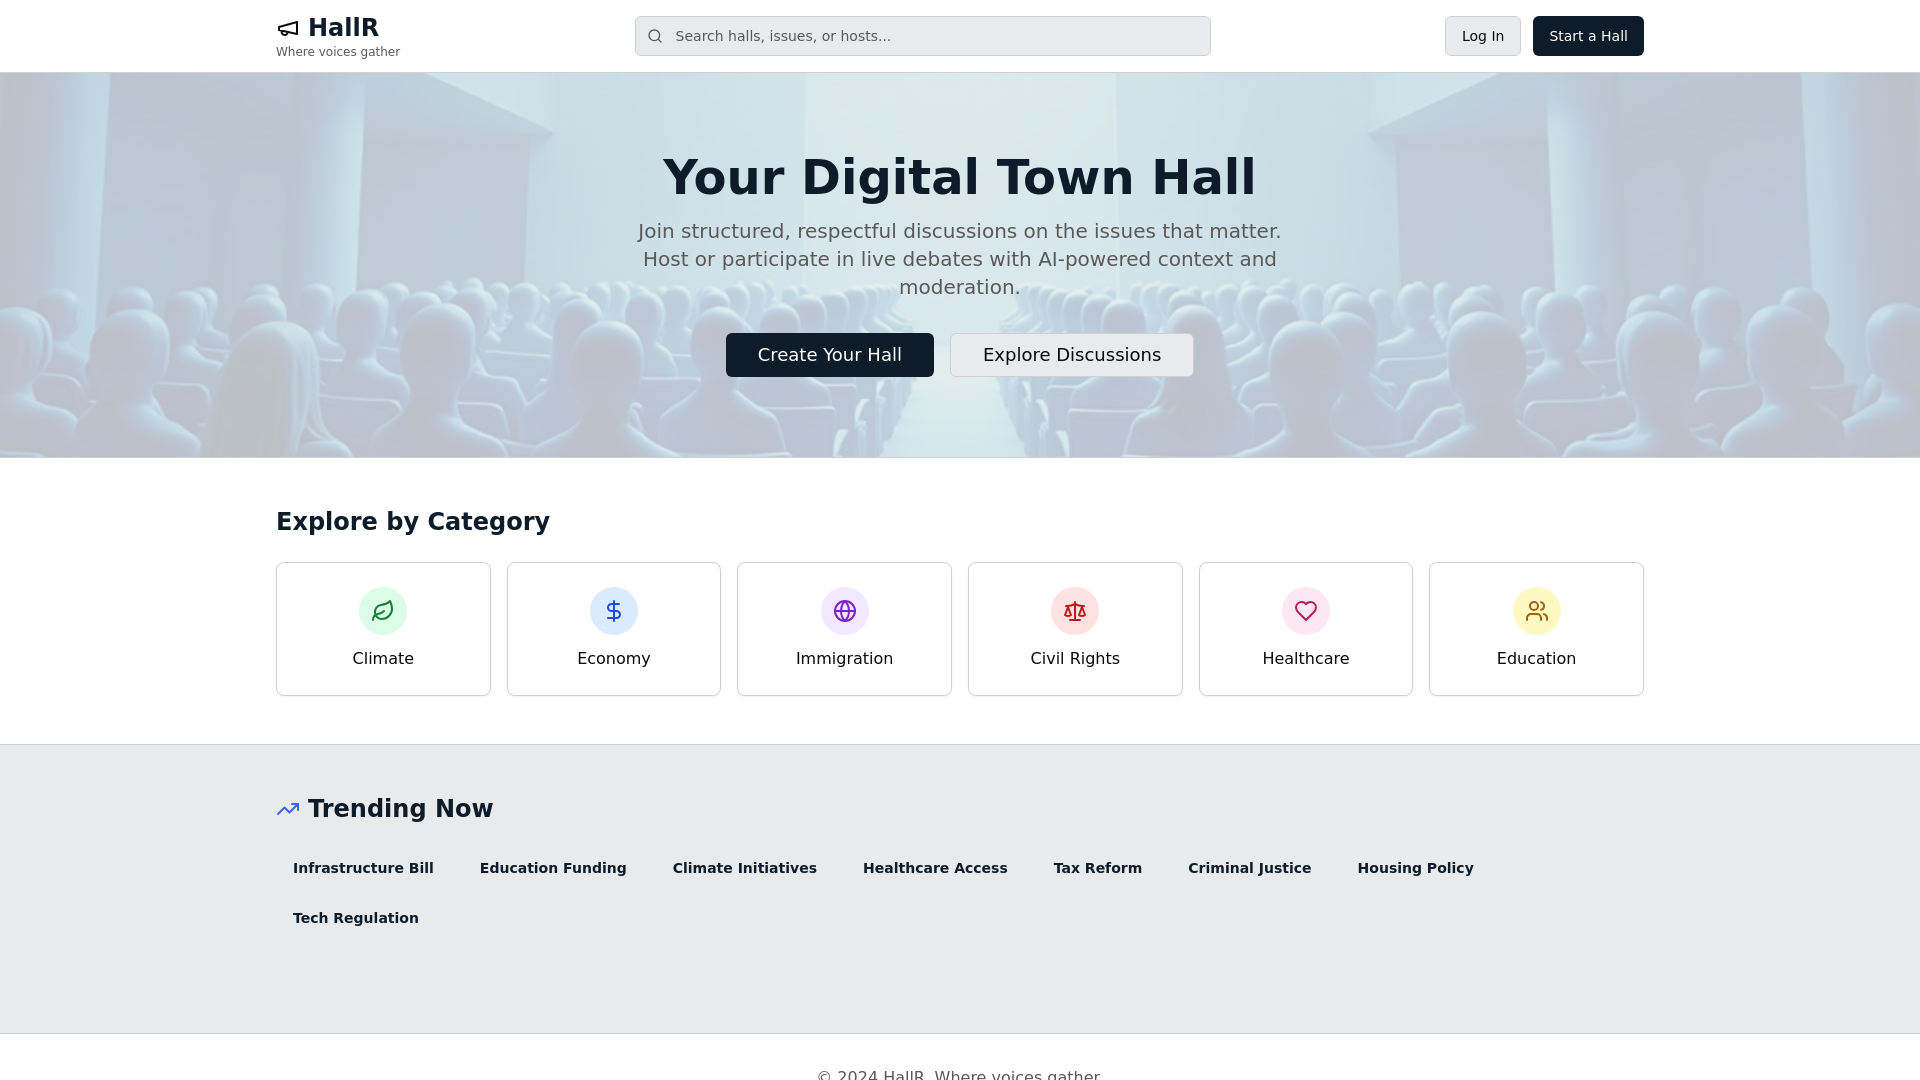Select the Climate Initiatives trending topic
The height and width of the screenshot is (1080, 1920).
click(745, 868)
